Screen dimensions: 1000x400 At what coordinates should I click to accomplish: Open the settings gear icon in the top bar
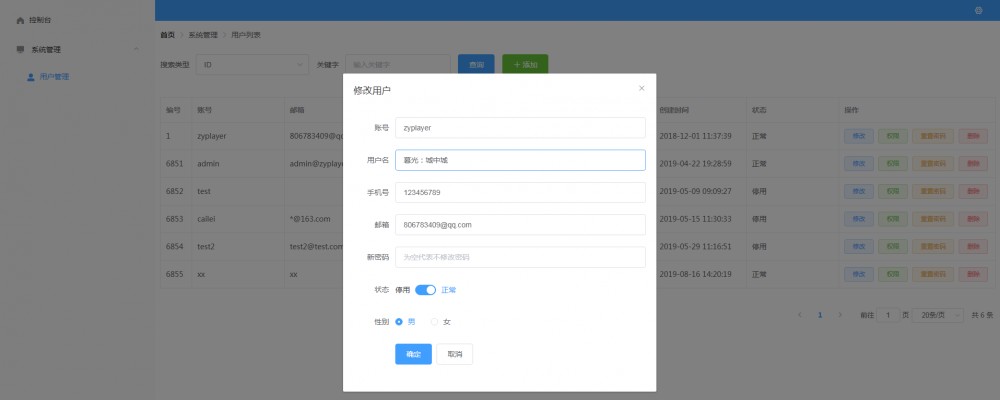[x=978, y=10]
